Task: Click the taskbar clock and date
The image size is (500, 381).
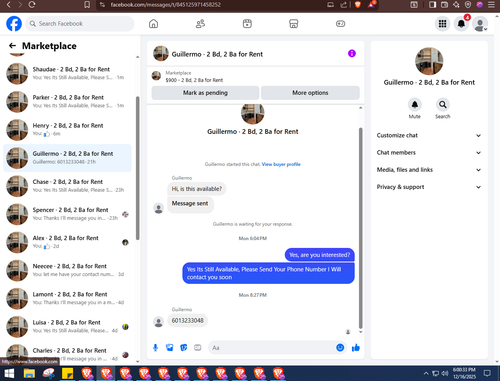Action: click(464, 373)
